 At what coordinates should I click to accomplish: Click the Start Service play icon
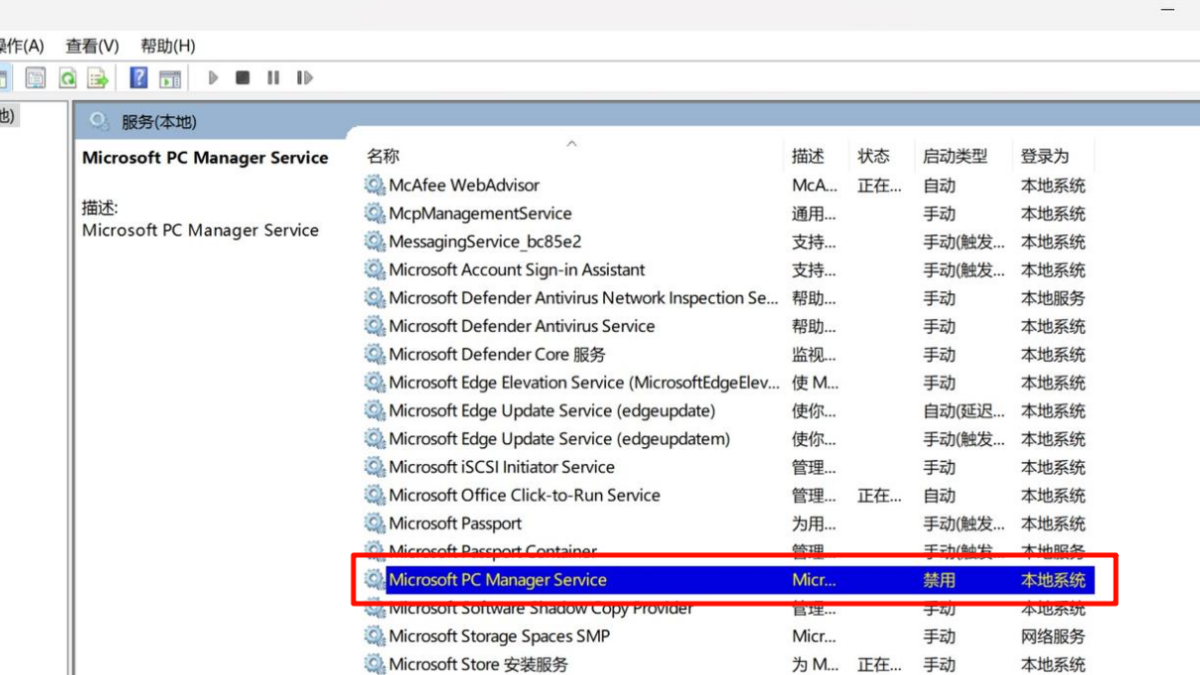[213, 78]
